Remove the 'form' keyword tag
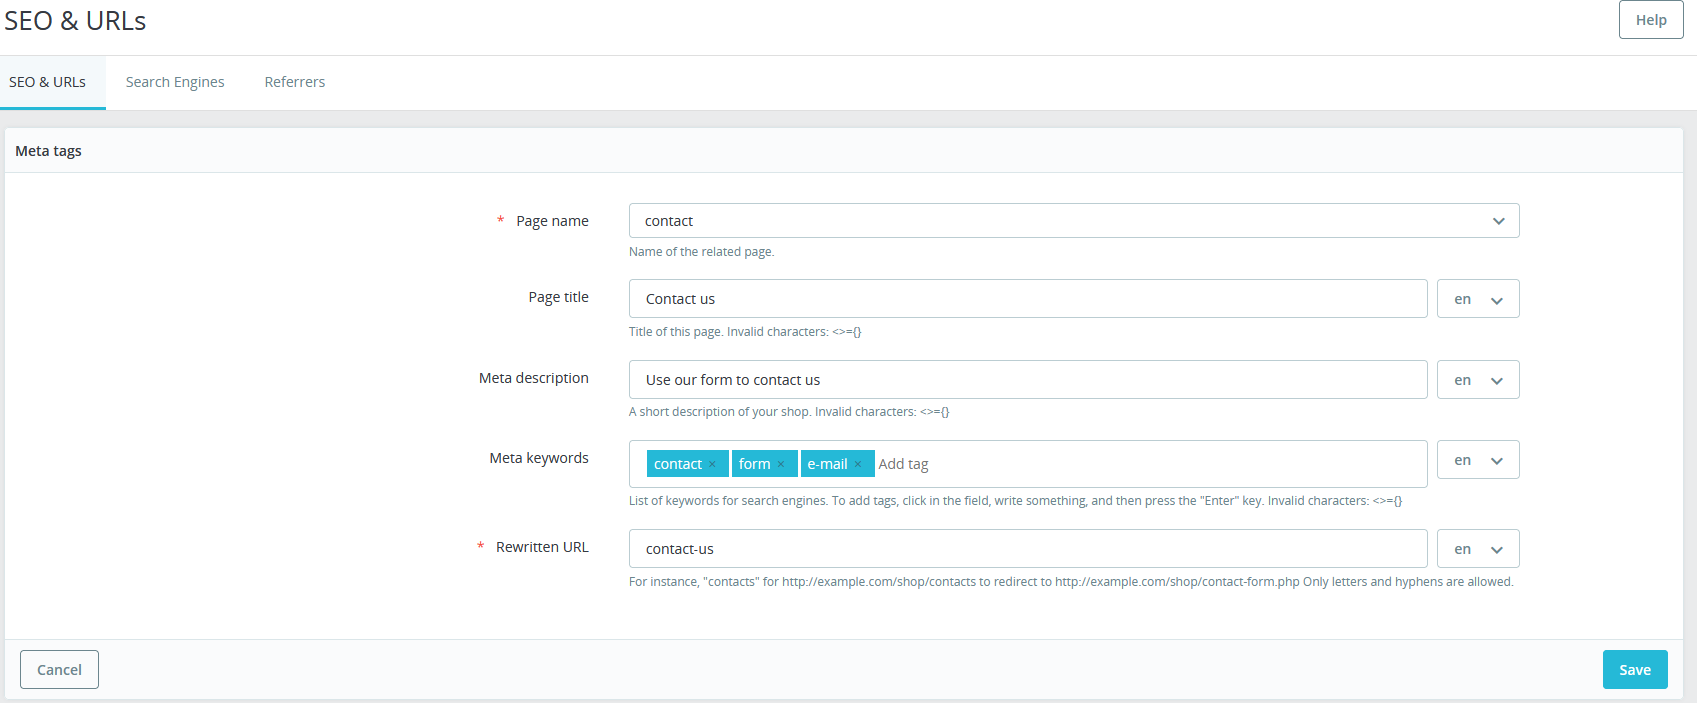This screenshot has width=1697, height=703. (781, 464)
